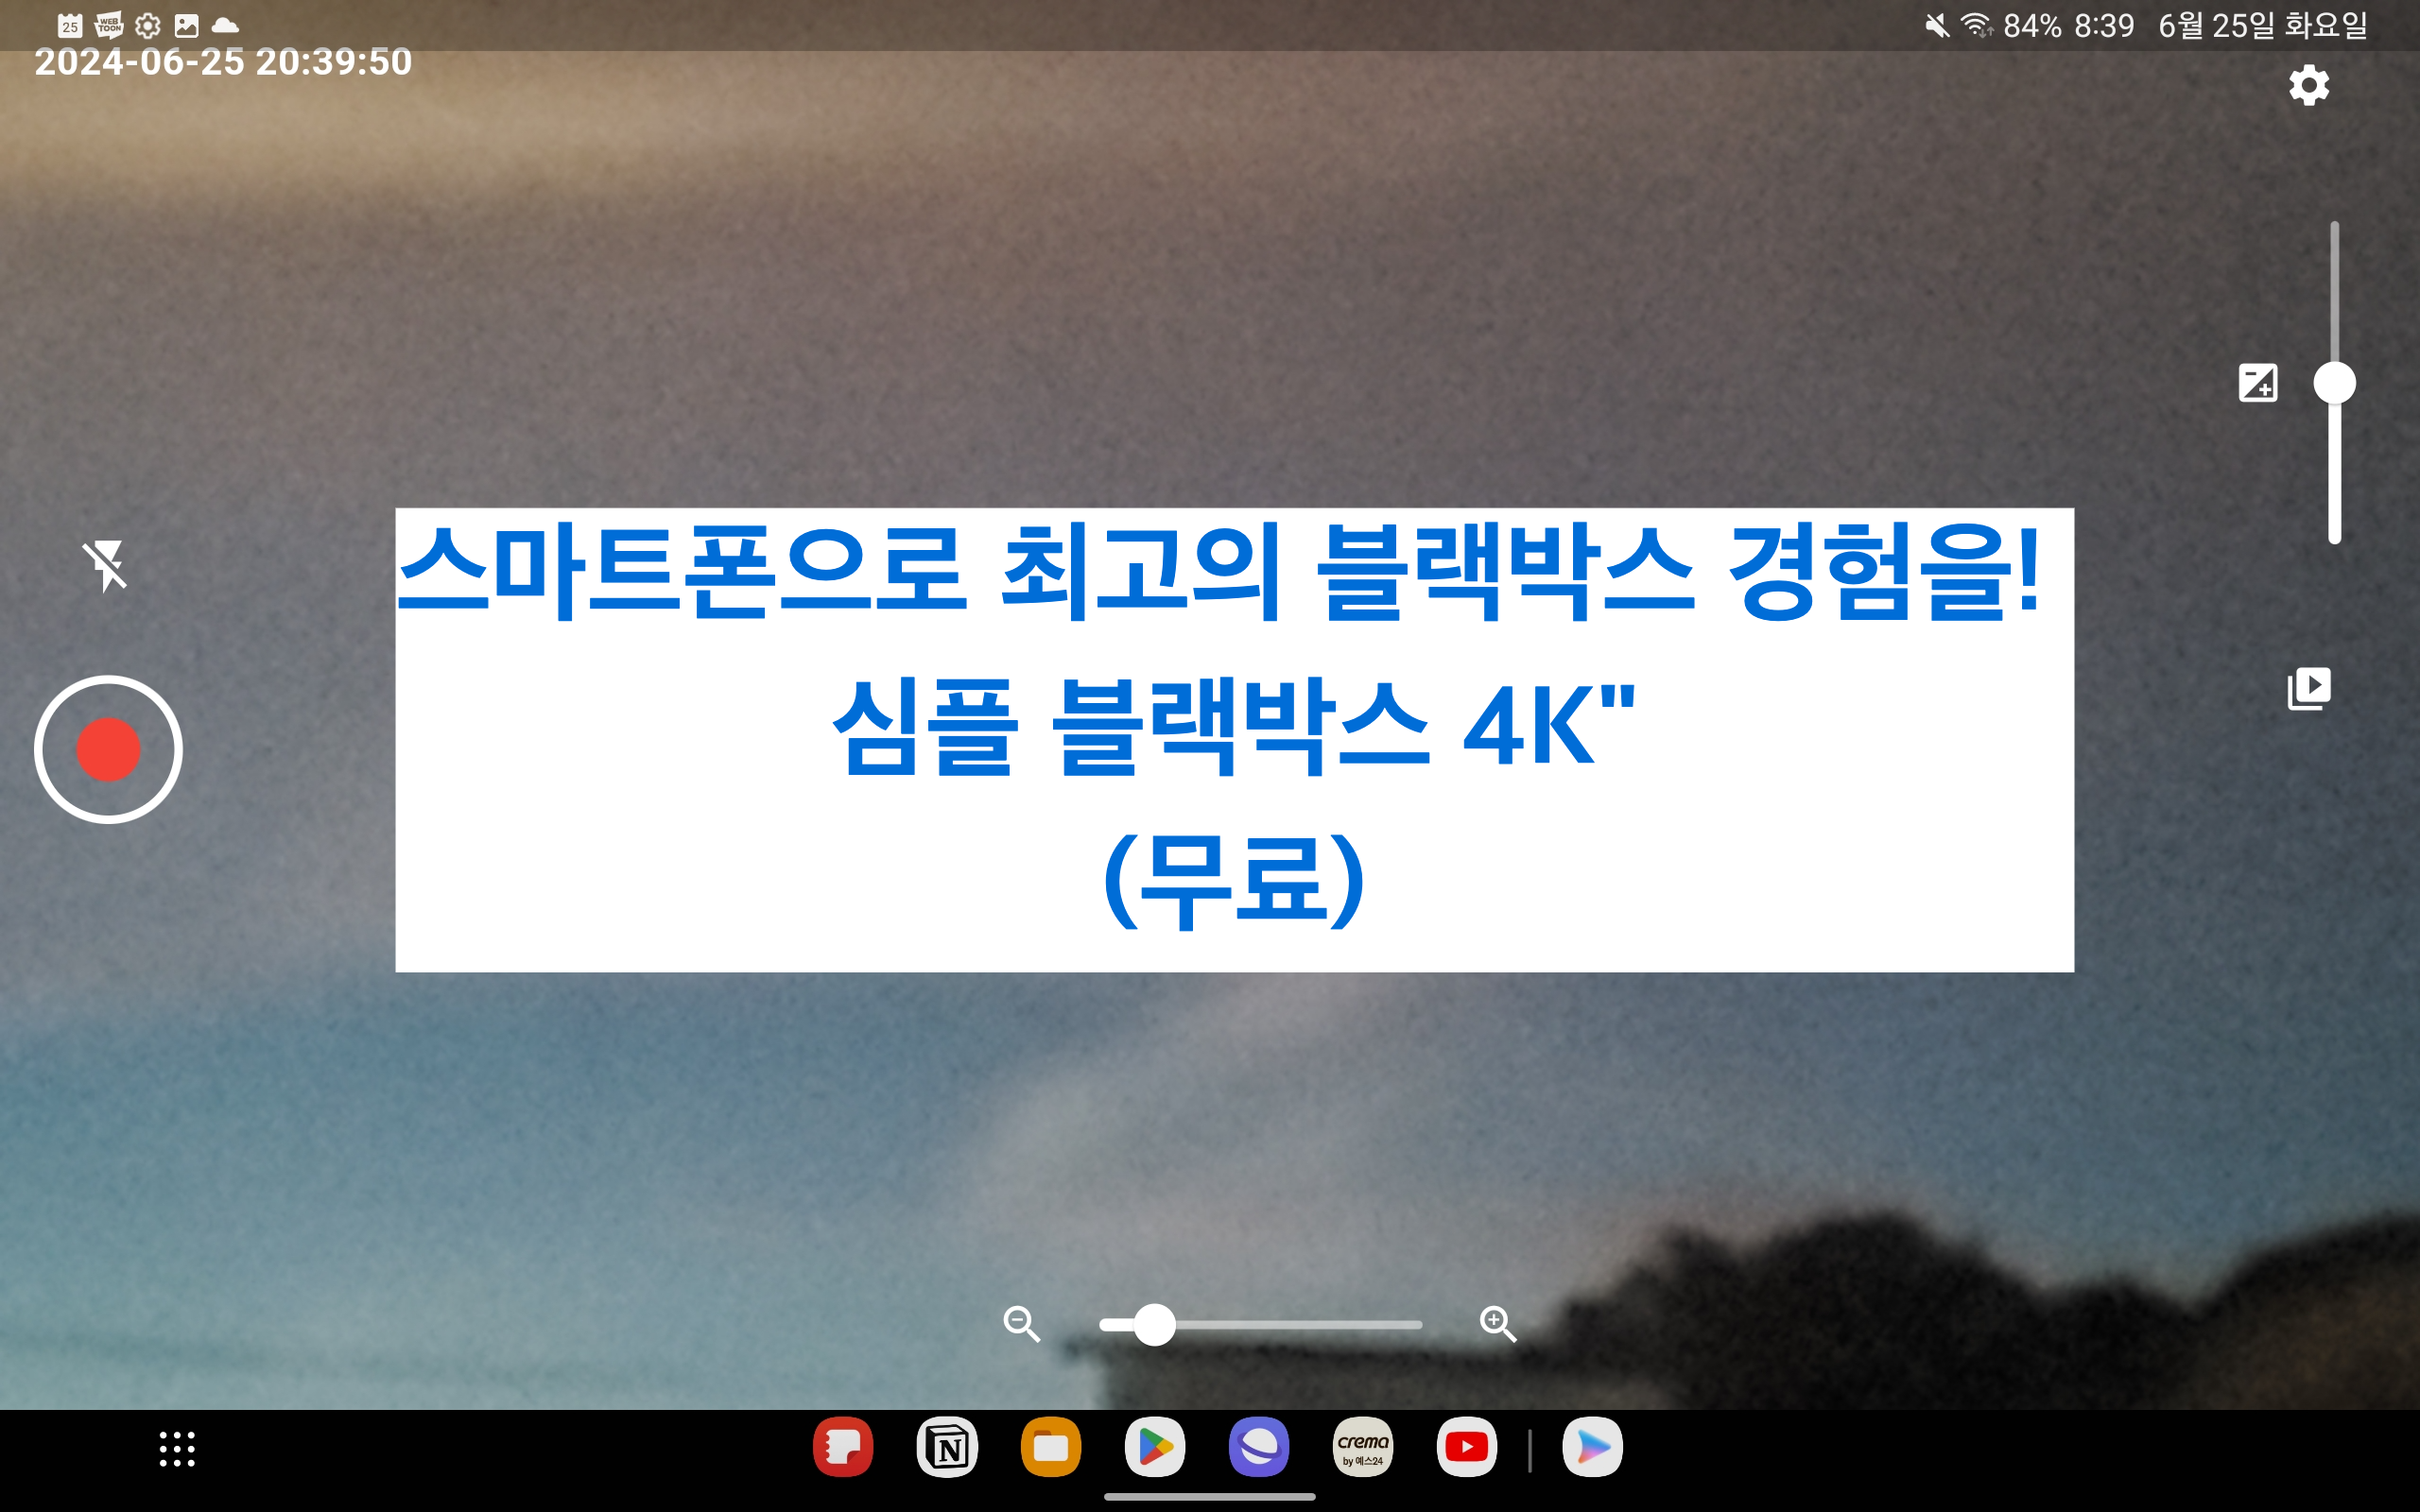The width and height of the screenshot is (2420, 1512).
Task: Click the vertical exposure slider handle
Action: (2334, 383)
